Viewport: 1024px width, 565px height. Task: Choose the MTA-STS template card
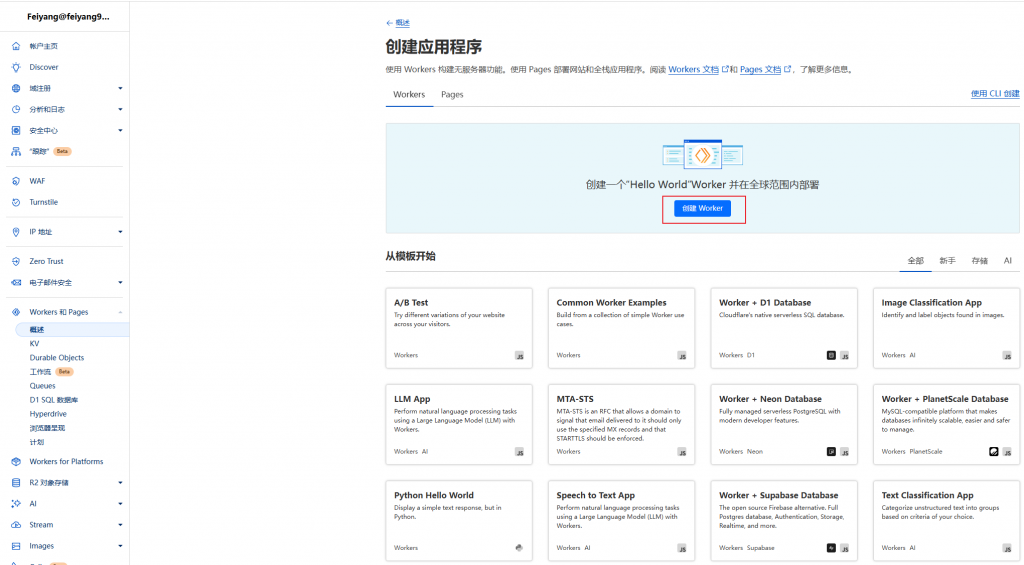pyautogui.click(x=621, y=425)
